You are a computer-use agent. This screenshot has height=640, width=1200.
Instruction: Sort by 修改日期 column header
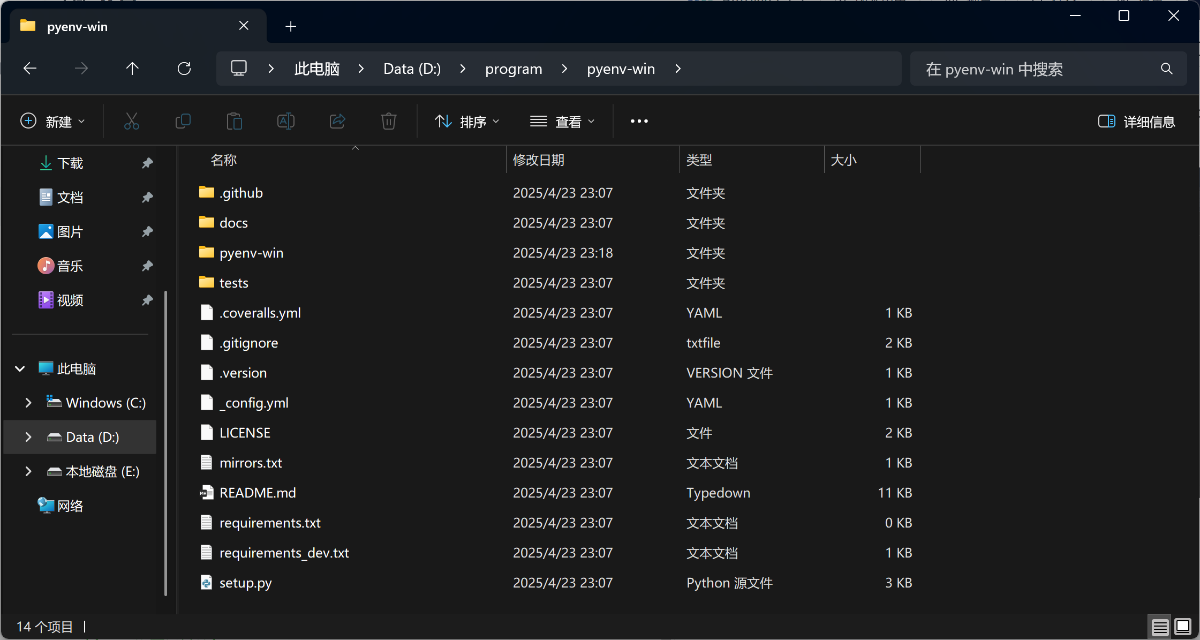[x=539, y=160]
